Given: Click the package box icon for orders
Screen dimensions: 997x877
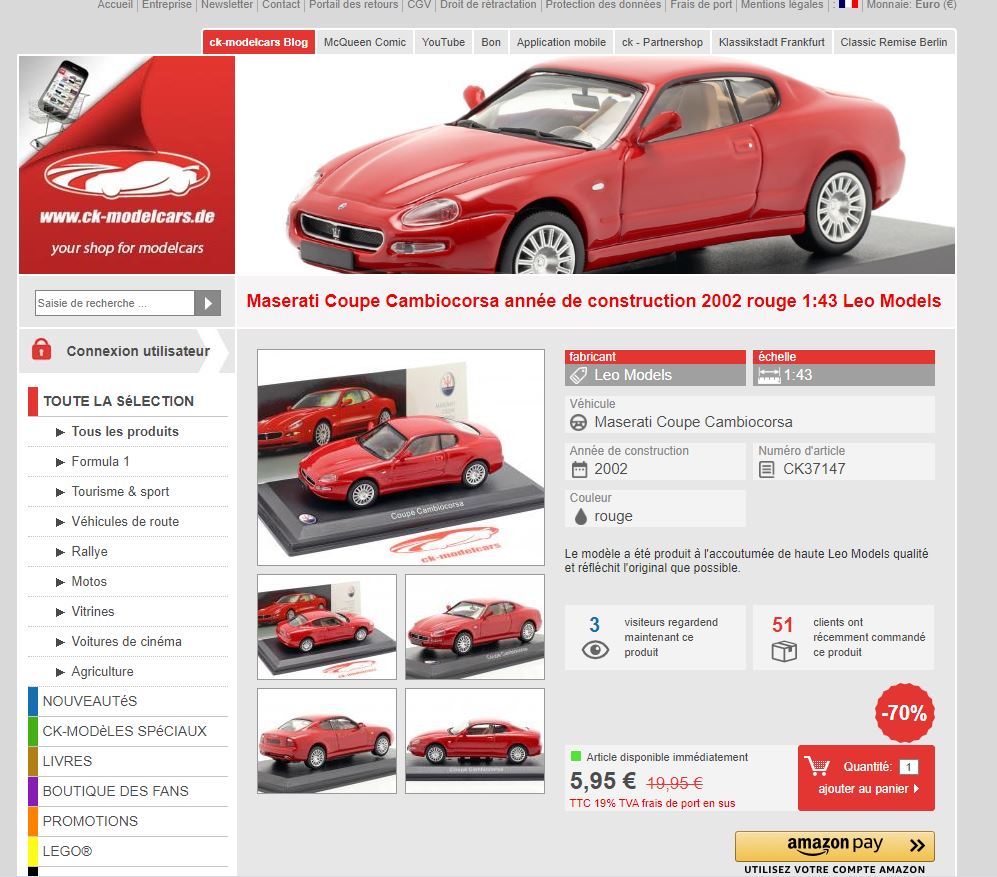Looking at the screenshot, I should click(x=783, y=651).
